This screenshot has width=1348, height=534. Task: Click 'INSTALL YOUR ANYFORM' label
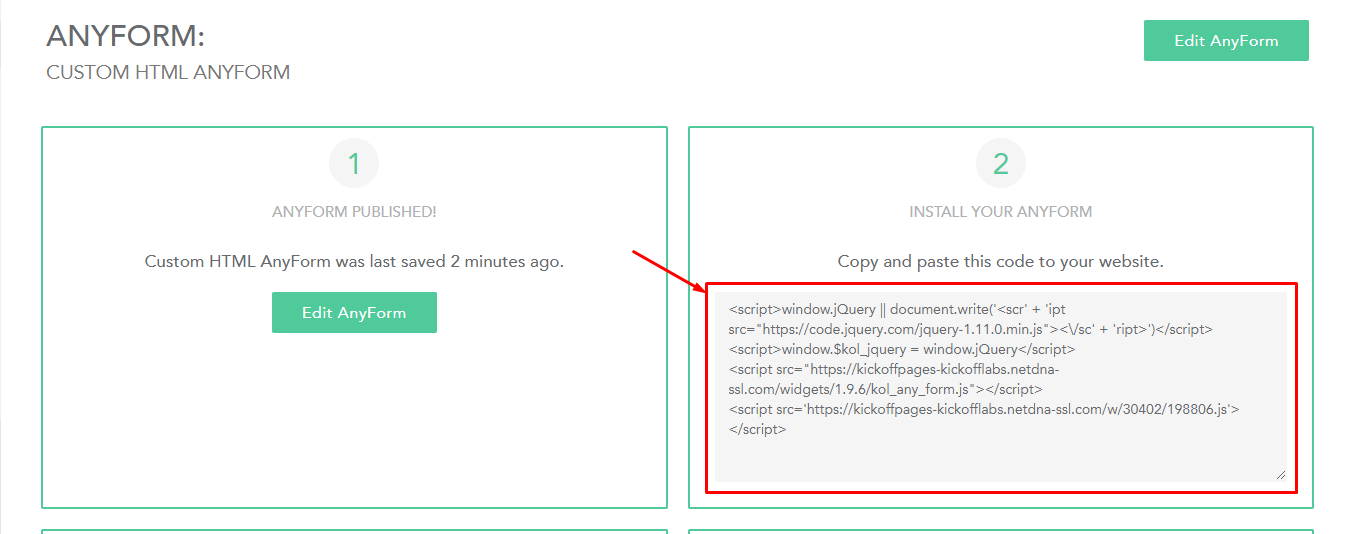pos(1001,212)
